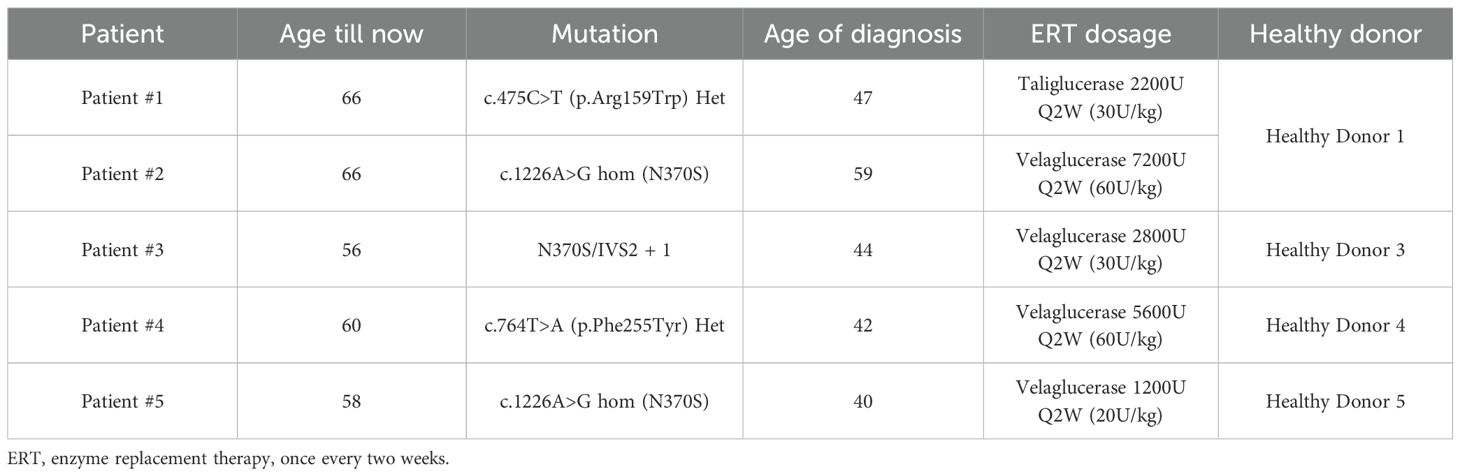The width and height of the screenshot is (1460, 476).
Task: Select the Age of diagnosis header
Action: pyautogui.click(x=862, y=34)
